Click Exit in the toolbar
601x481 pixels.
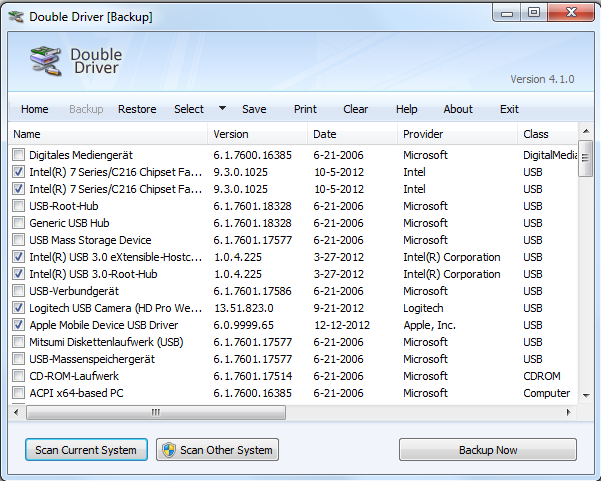pos(509,109)
